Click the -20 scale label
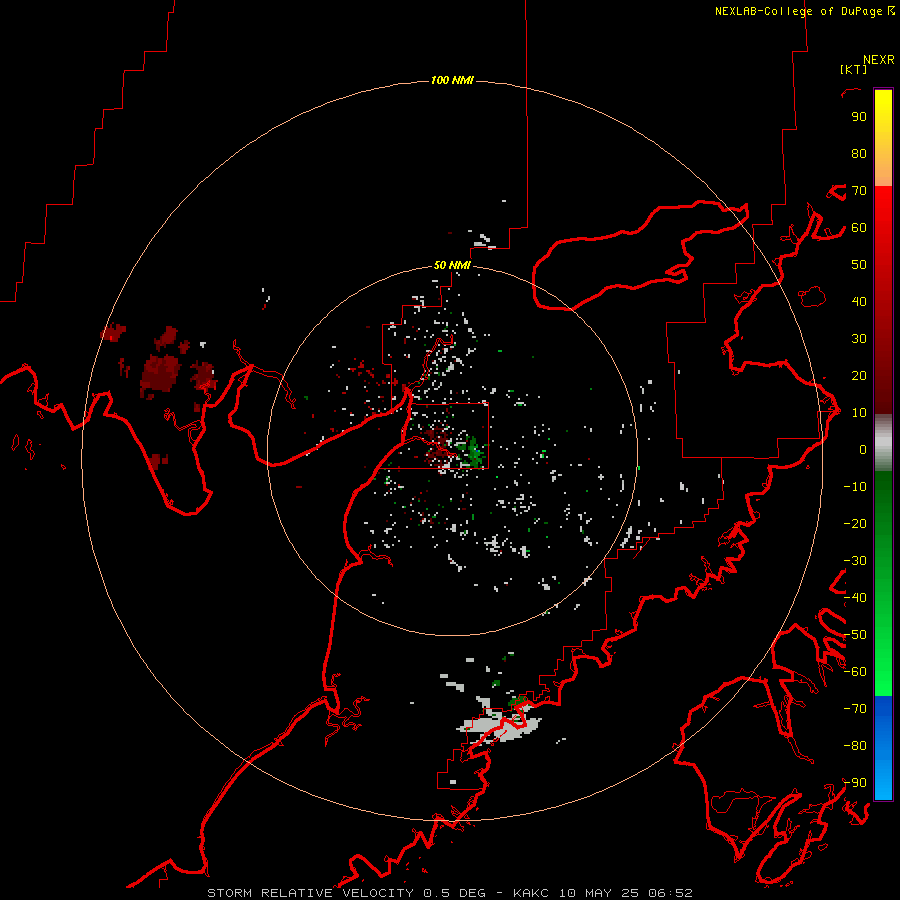 [855, 524]
